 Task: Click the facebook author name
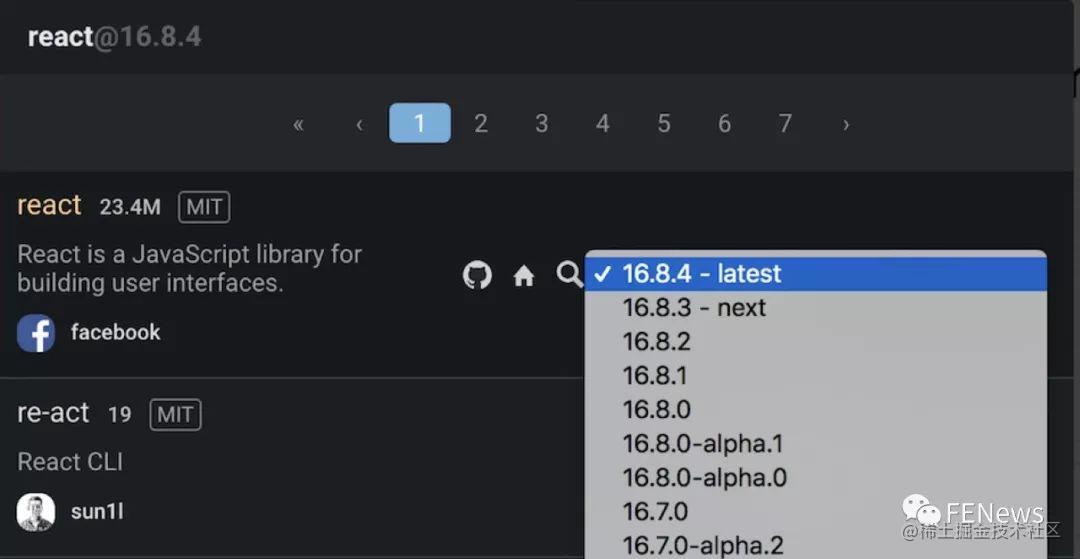[116, 333]
